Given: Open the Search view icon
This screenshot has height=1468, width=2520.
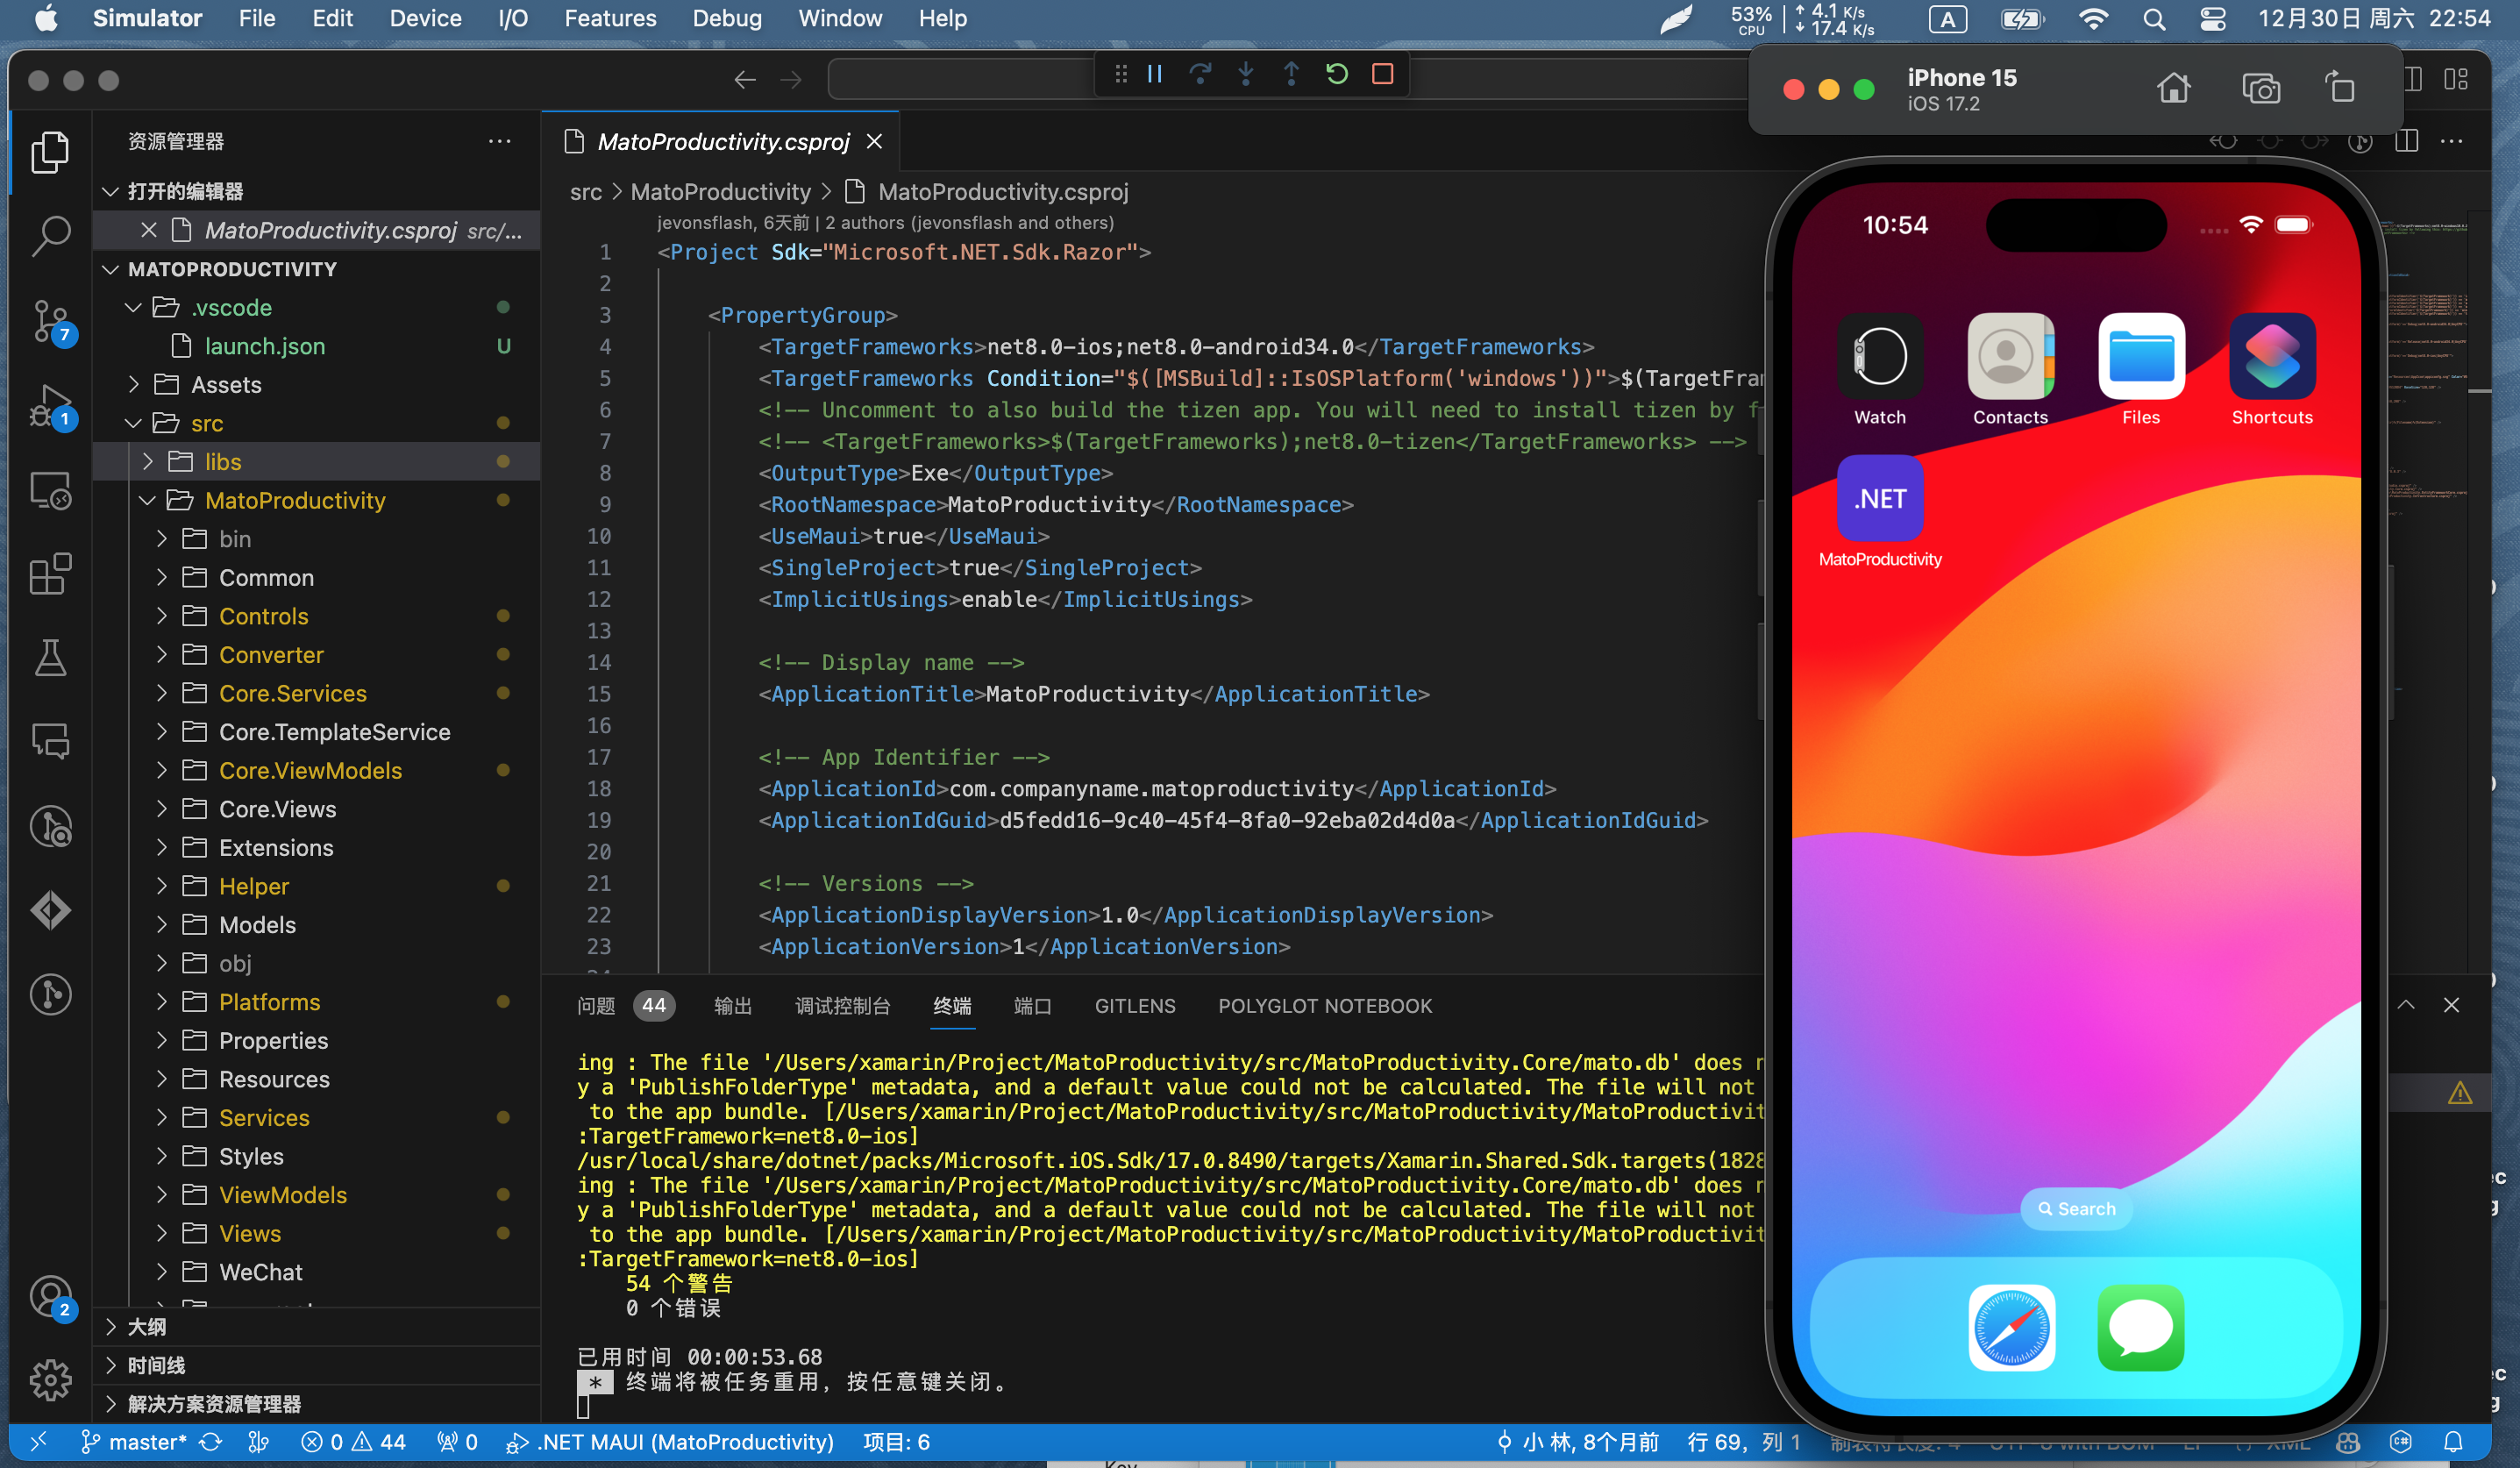Looking at the screenshot, I should pos(50,234).
